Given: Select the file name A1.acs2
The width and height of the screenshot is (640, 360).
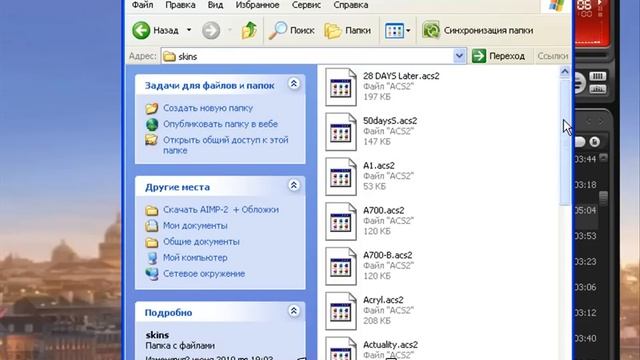Looking at the screenshot, I should (x=379, y=166).
